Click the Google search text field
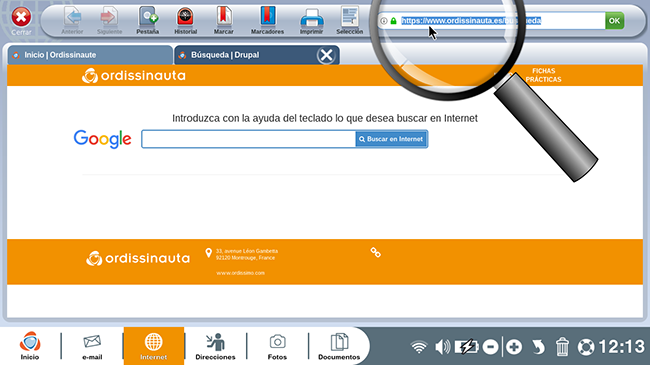Viewport: 650px width, 365px height. [249, 139]
